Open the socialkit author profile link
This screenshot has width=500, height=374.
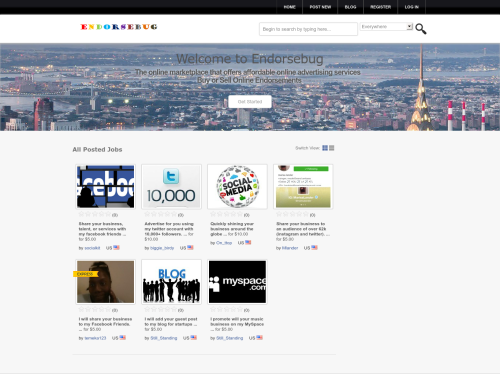tap(92, 248)
